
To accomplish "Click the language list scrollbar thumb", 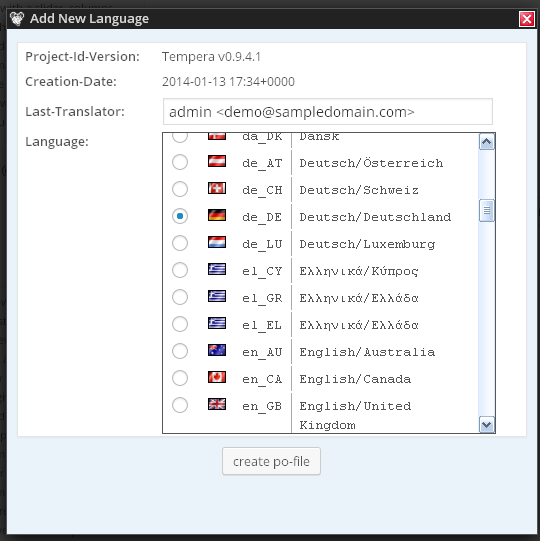I will tap(487, 210).
